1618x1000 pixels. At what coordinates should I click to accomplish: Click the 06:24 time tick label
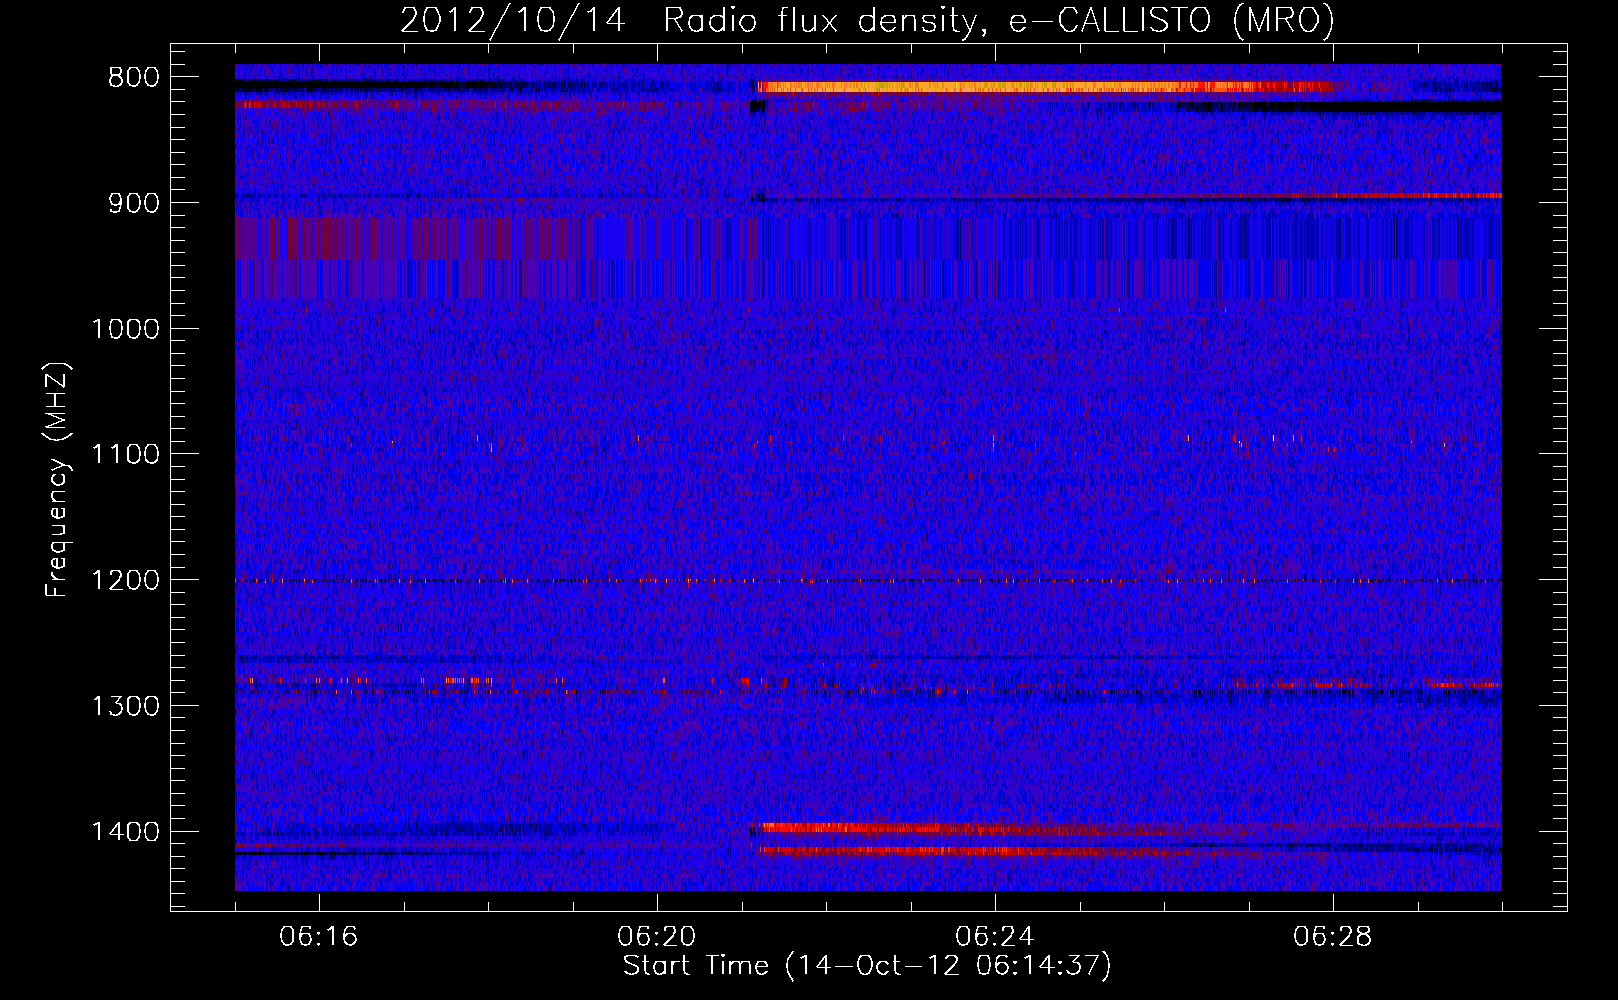995,937
